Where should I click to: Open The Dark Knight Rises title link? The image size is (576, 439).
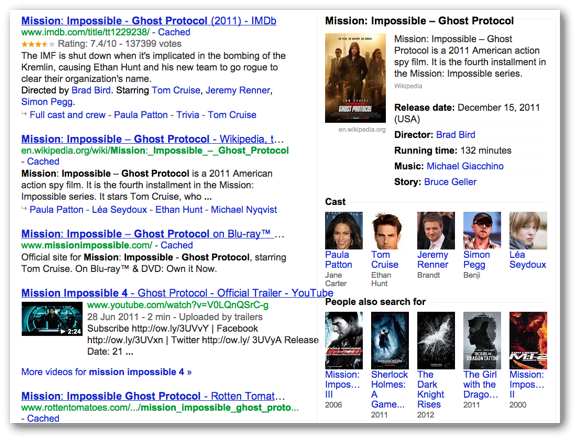tap(431, 389)
